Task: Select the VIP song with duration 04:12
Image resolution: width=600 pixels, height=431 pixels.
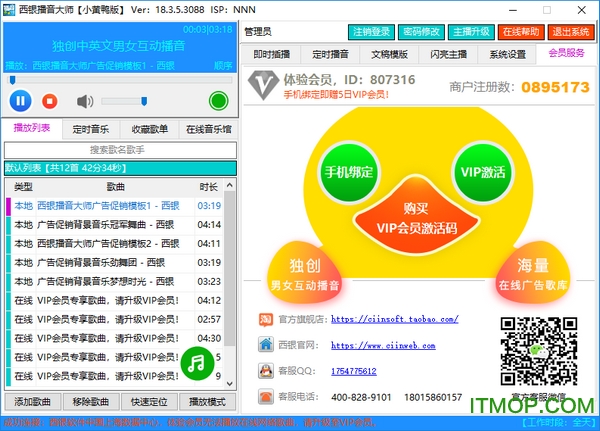Action: (115, 300)
